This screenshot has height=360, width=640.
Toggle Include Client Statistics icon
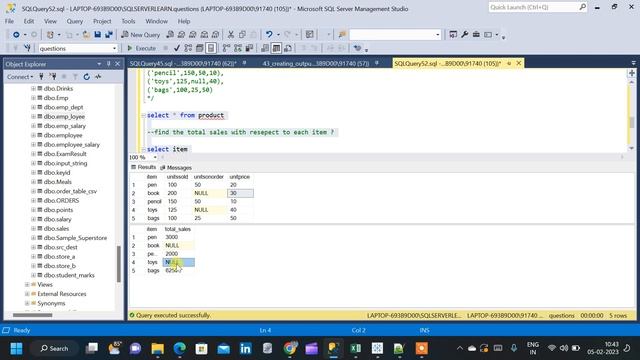(249, 48)
